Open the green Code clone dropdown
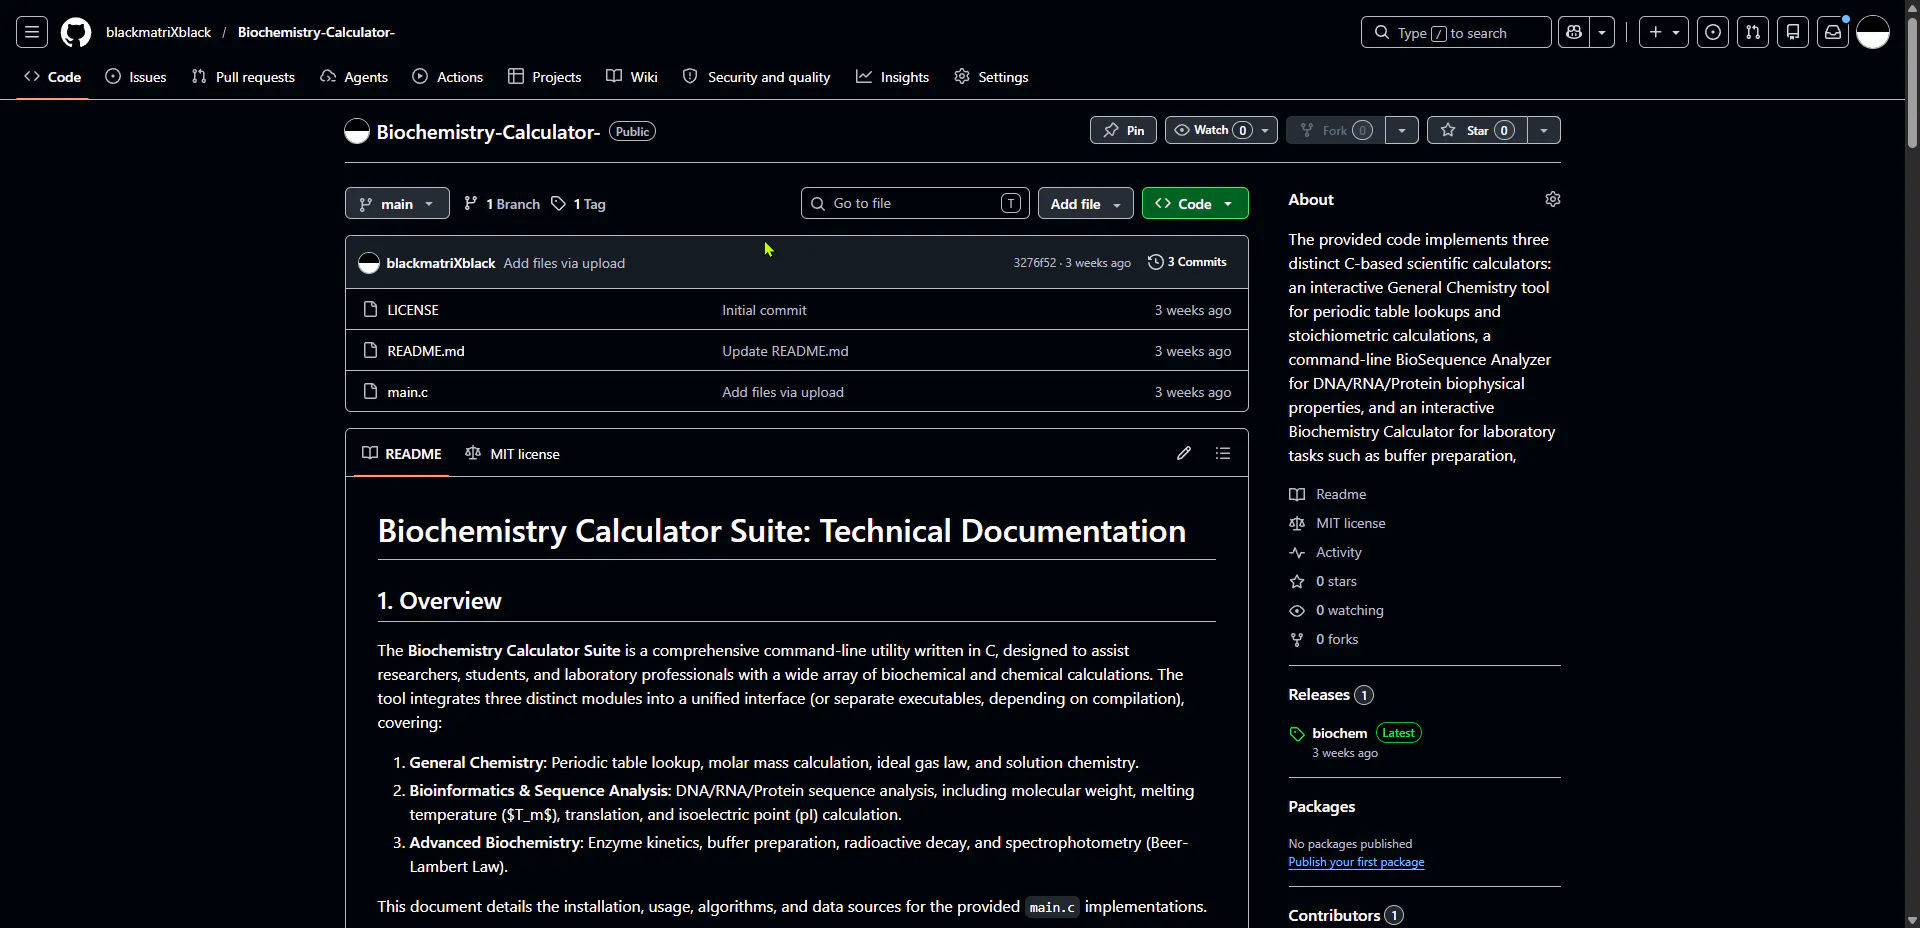The width and height of the screenshot is (1920, 928). point(1195,203)
